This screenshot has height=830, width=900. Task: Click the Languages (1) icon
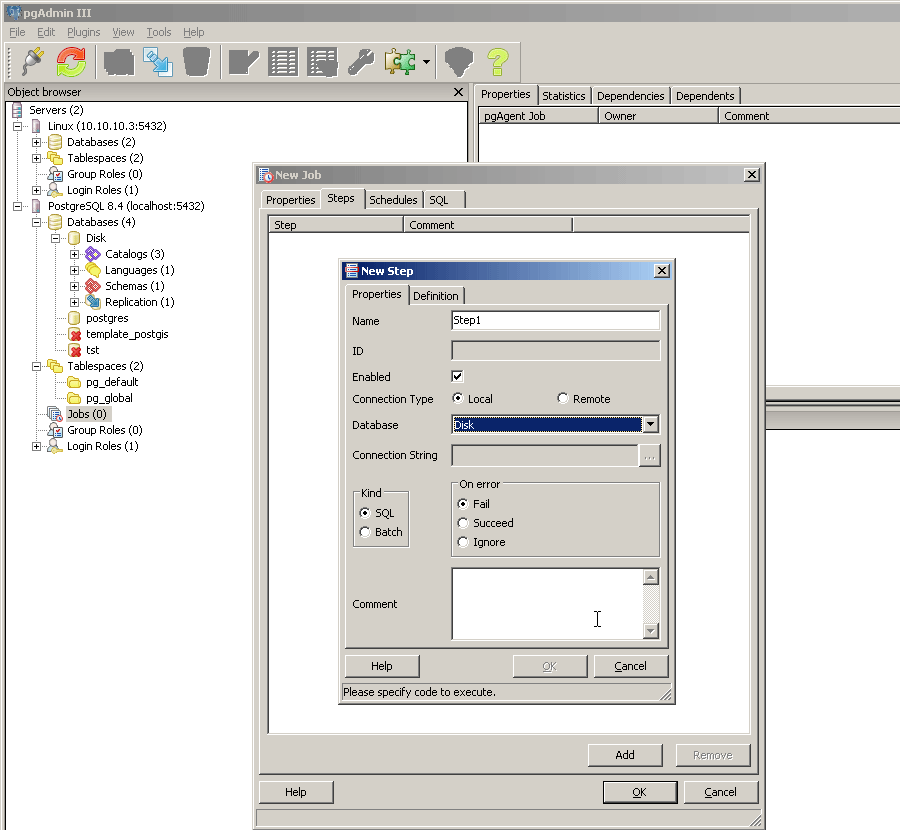(92, 270)
